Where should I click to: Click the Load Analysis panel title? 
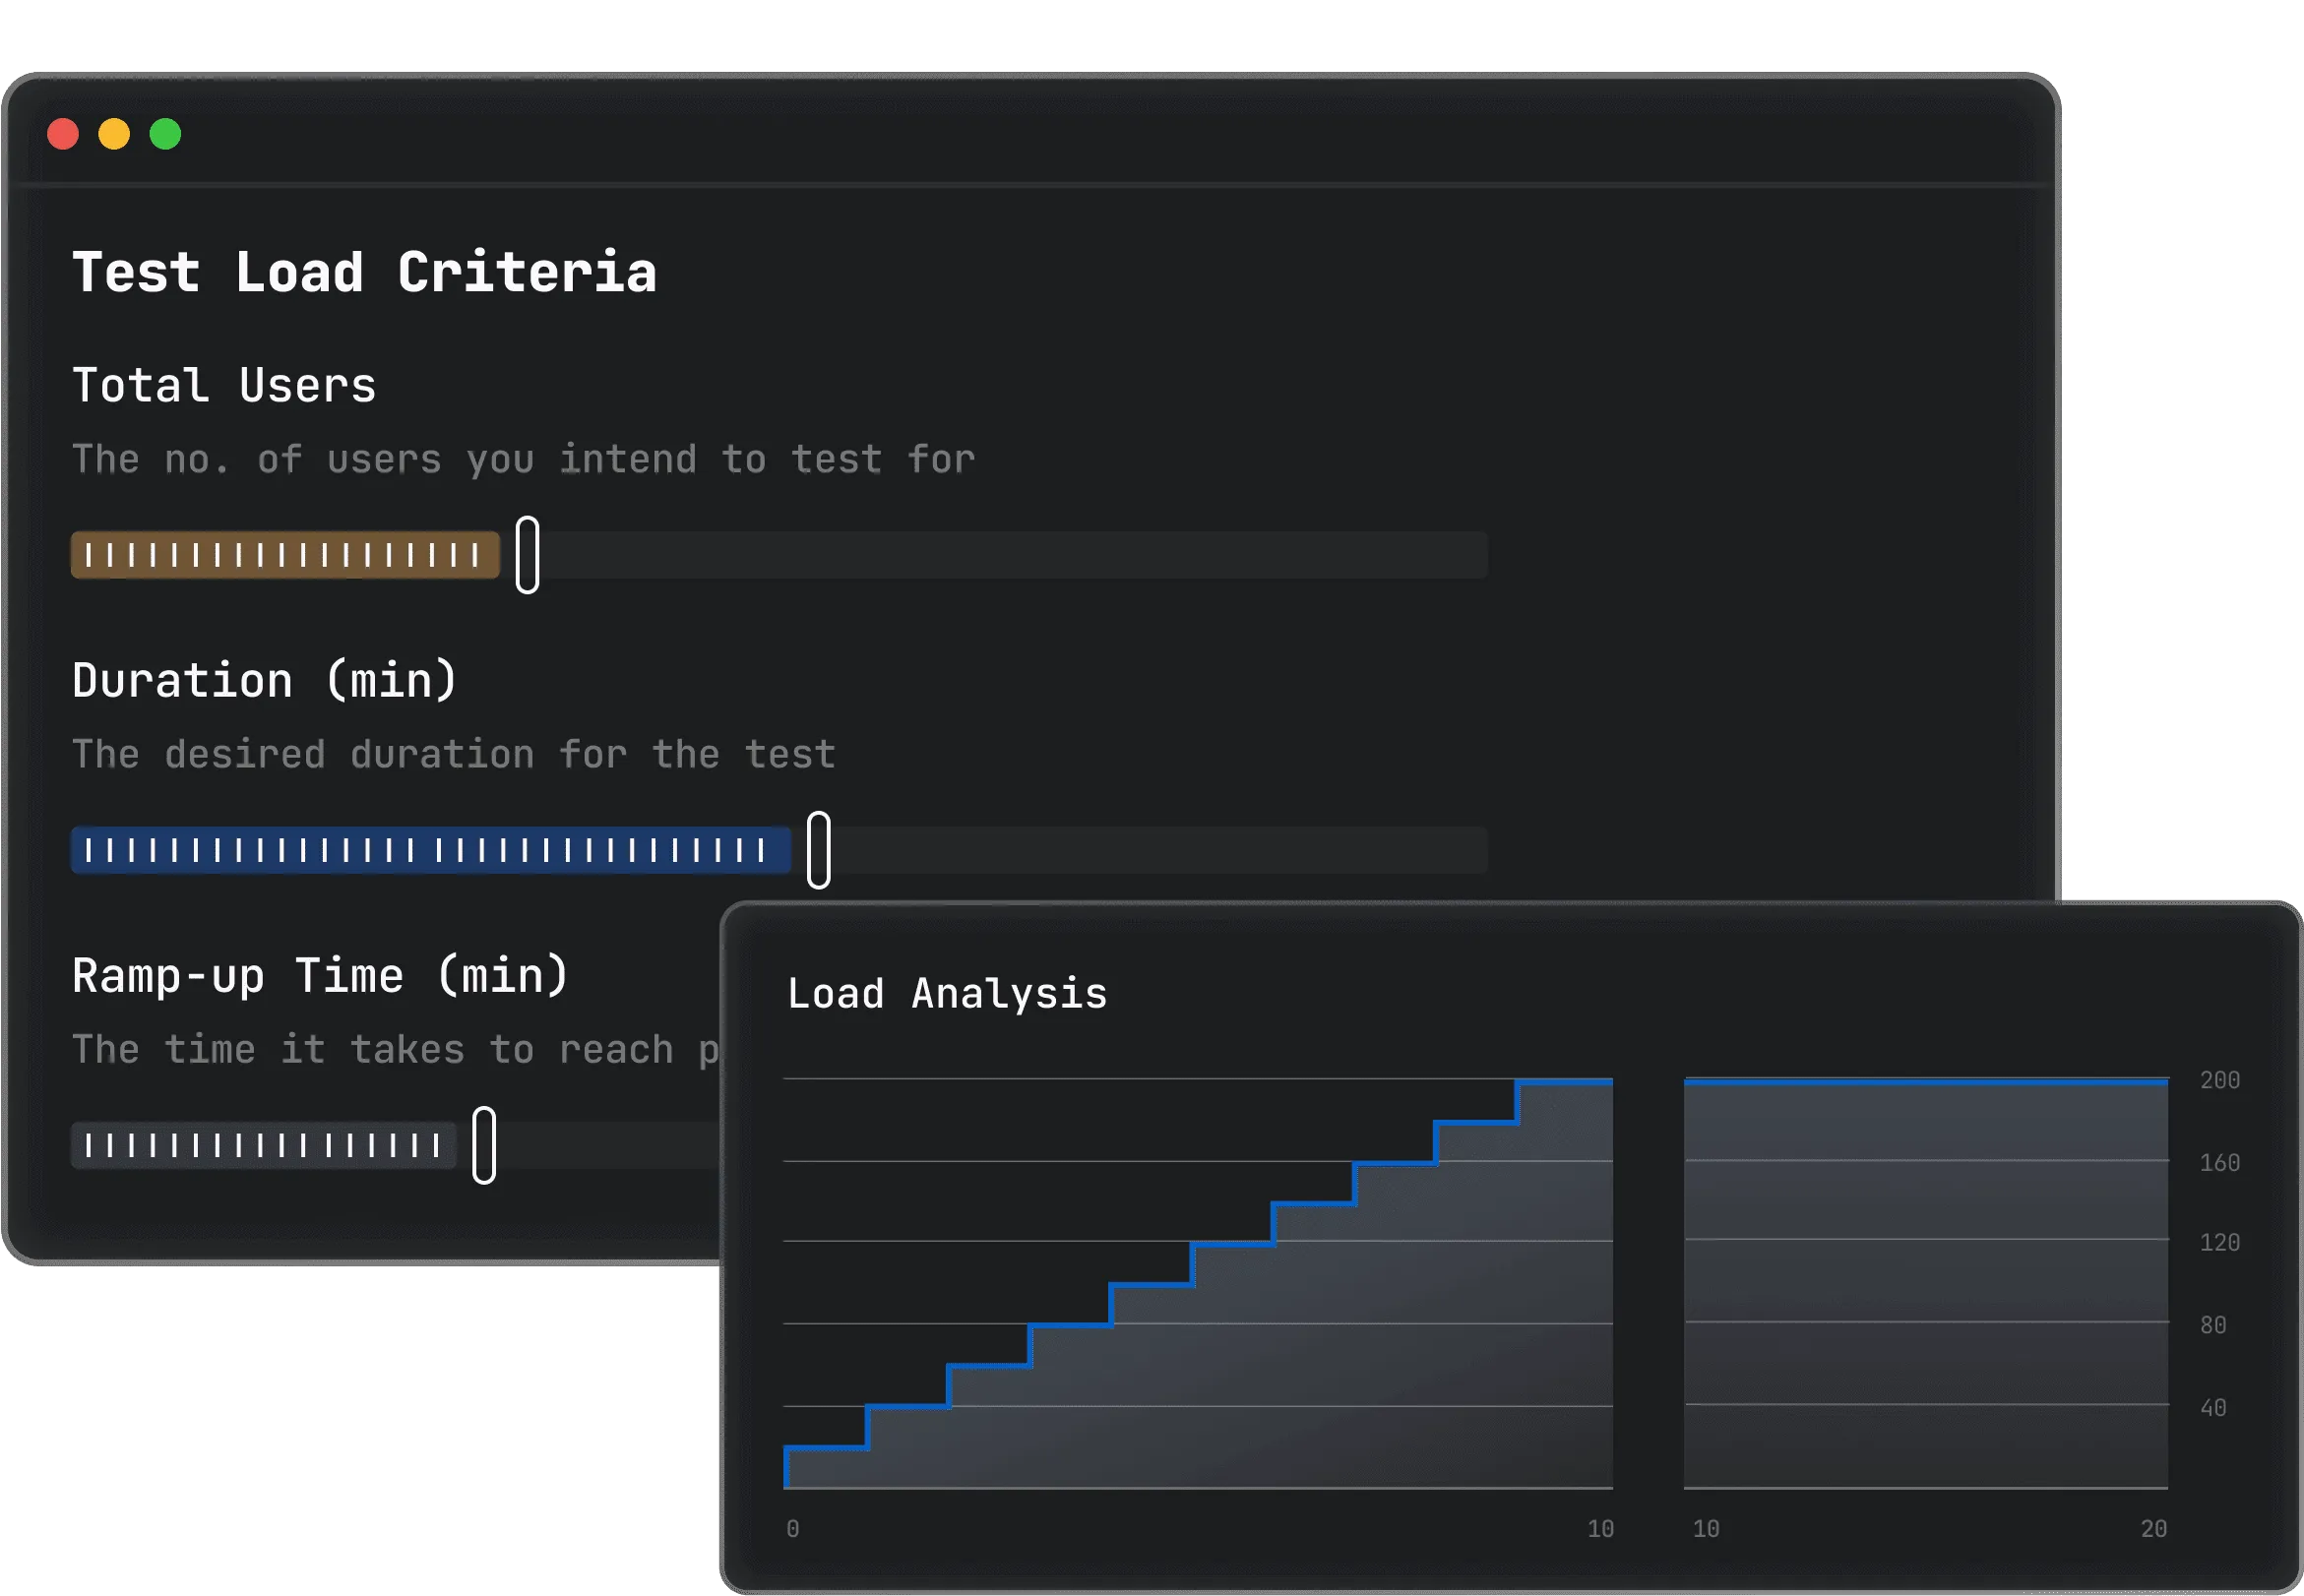click(x=946, y=994)
